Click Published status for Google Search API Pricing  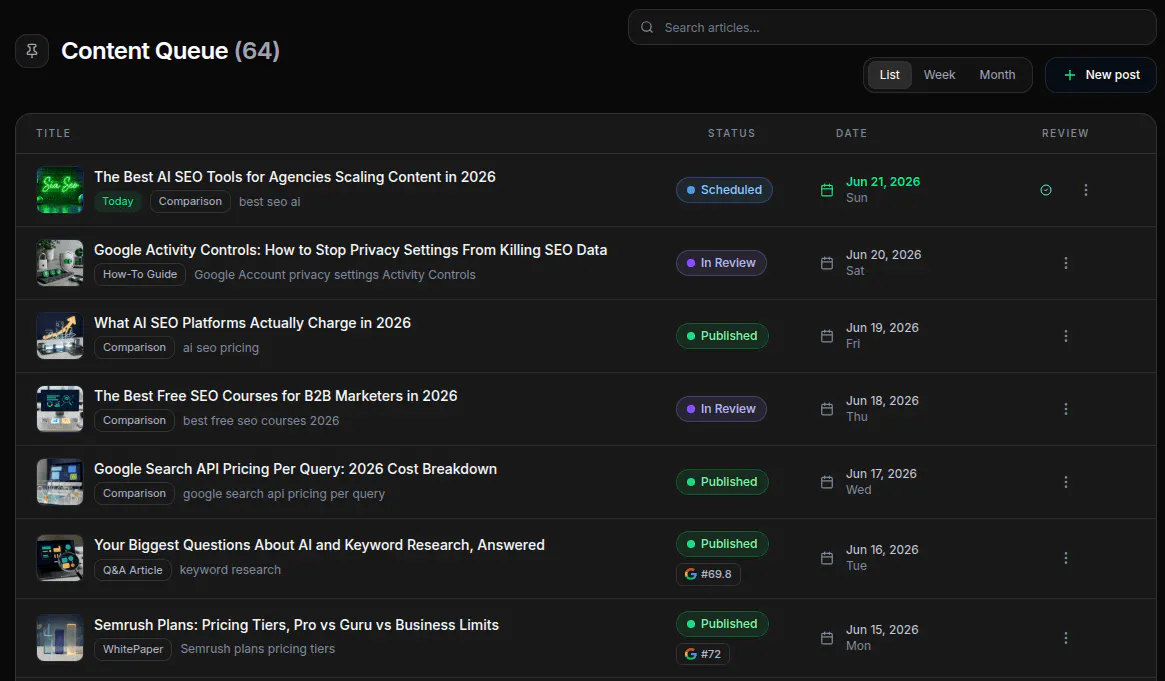pos(721,482)
